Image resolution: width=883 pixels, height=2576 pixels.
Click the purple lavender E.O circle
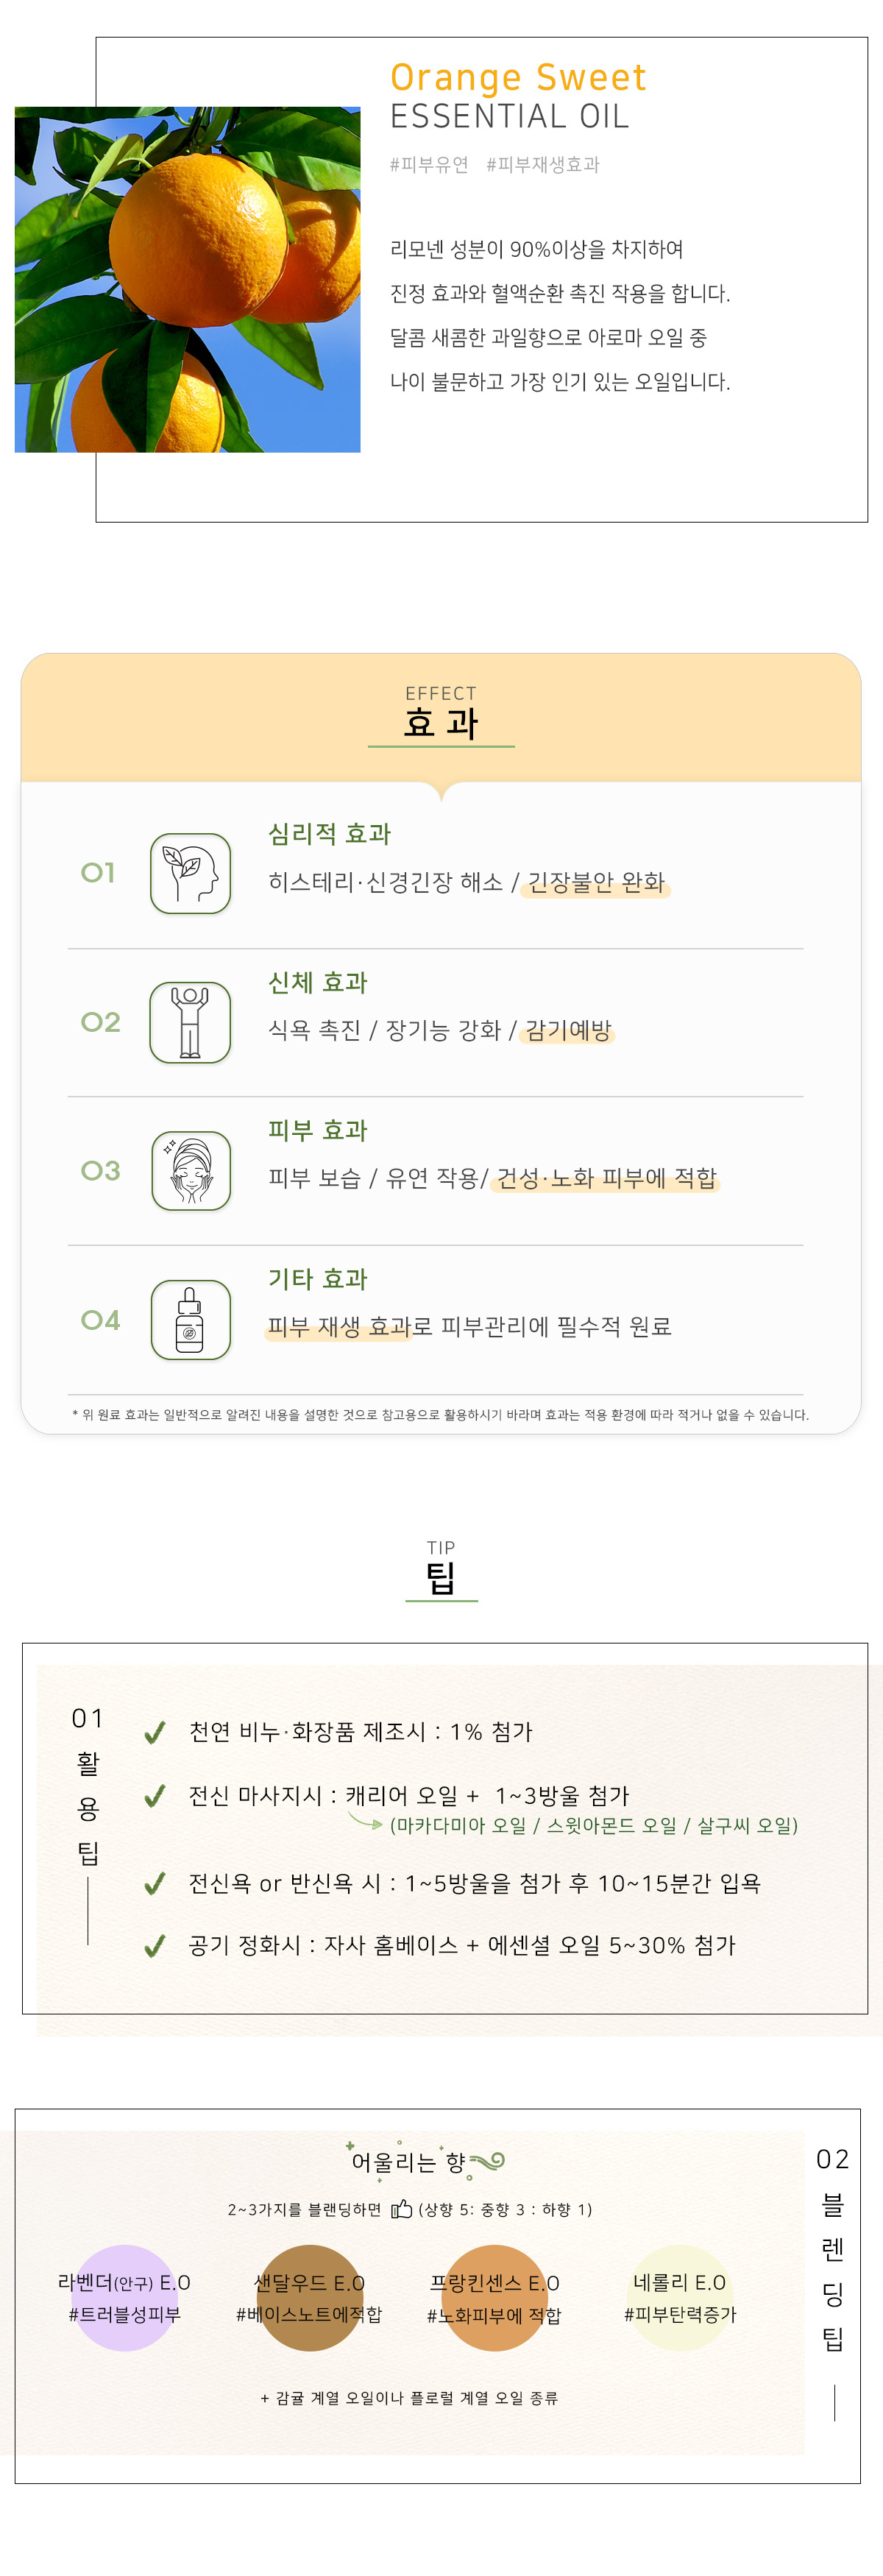tap(125, 2298)
